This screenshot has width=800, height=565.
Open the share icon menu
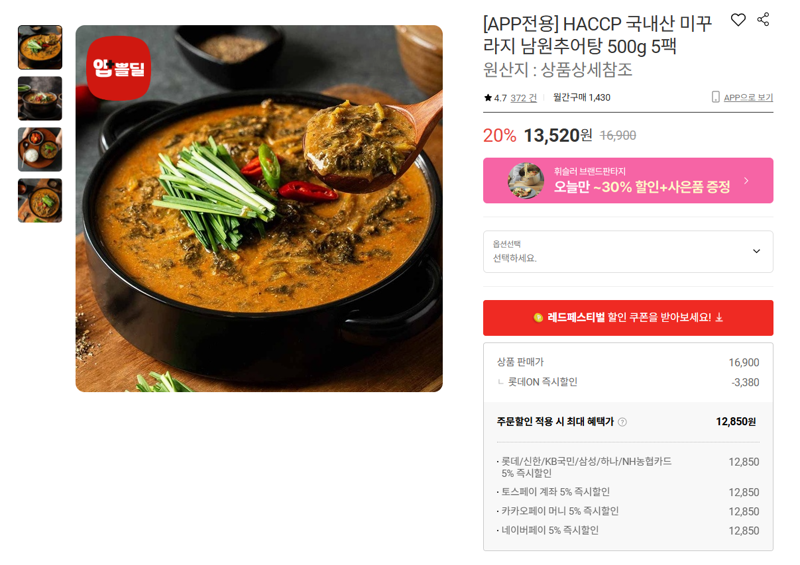(x=763, y=19)
